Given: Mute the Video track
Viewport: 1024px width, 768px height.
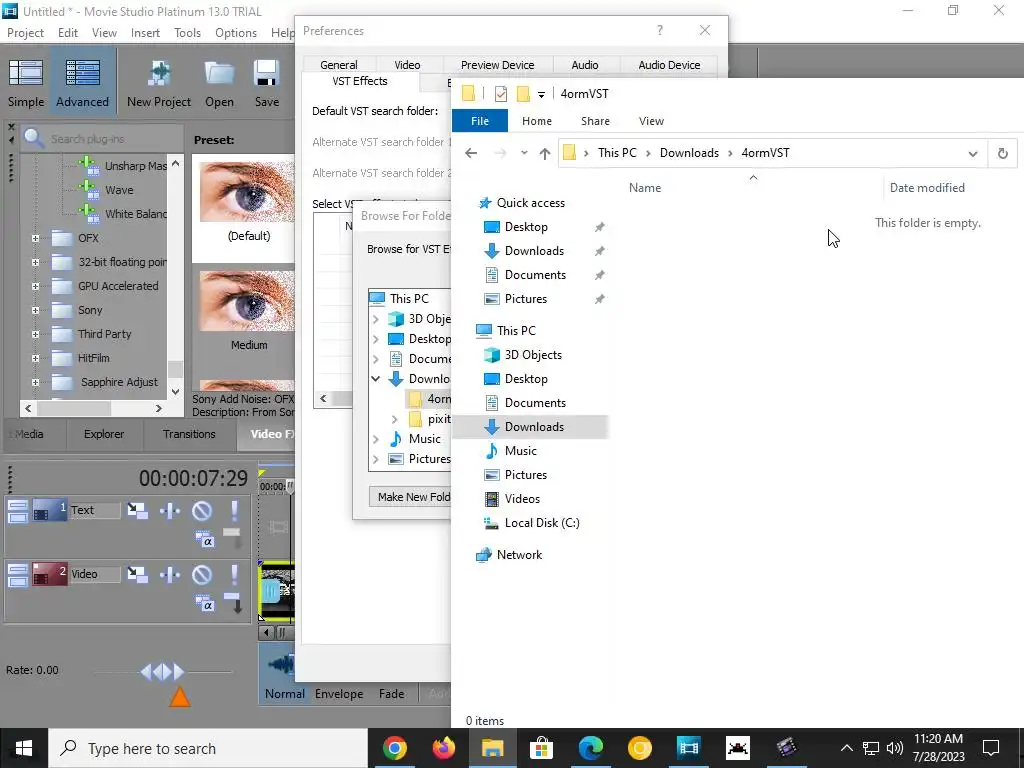Looking at the screenshot, I should (x=202, y=574).
